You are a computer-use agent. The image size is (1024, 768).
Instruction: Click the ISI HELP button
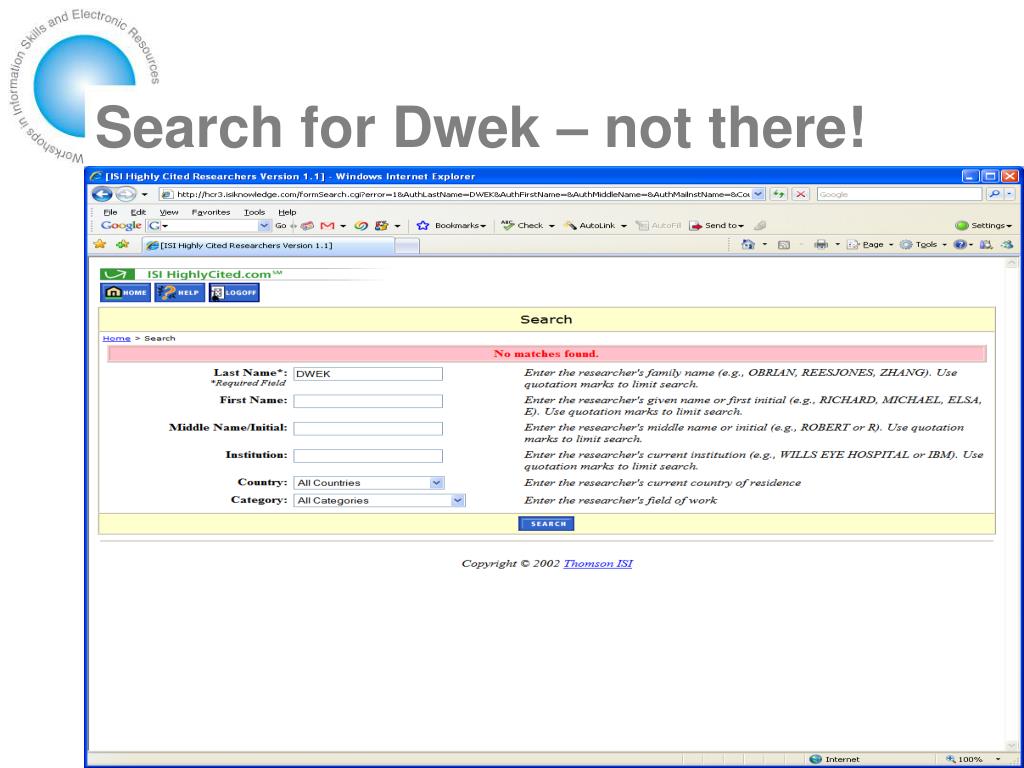tap(180, 293)
